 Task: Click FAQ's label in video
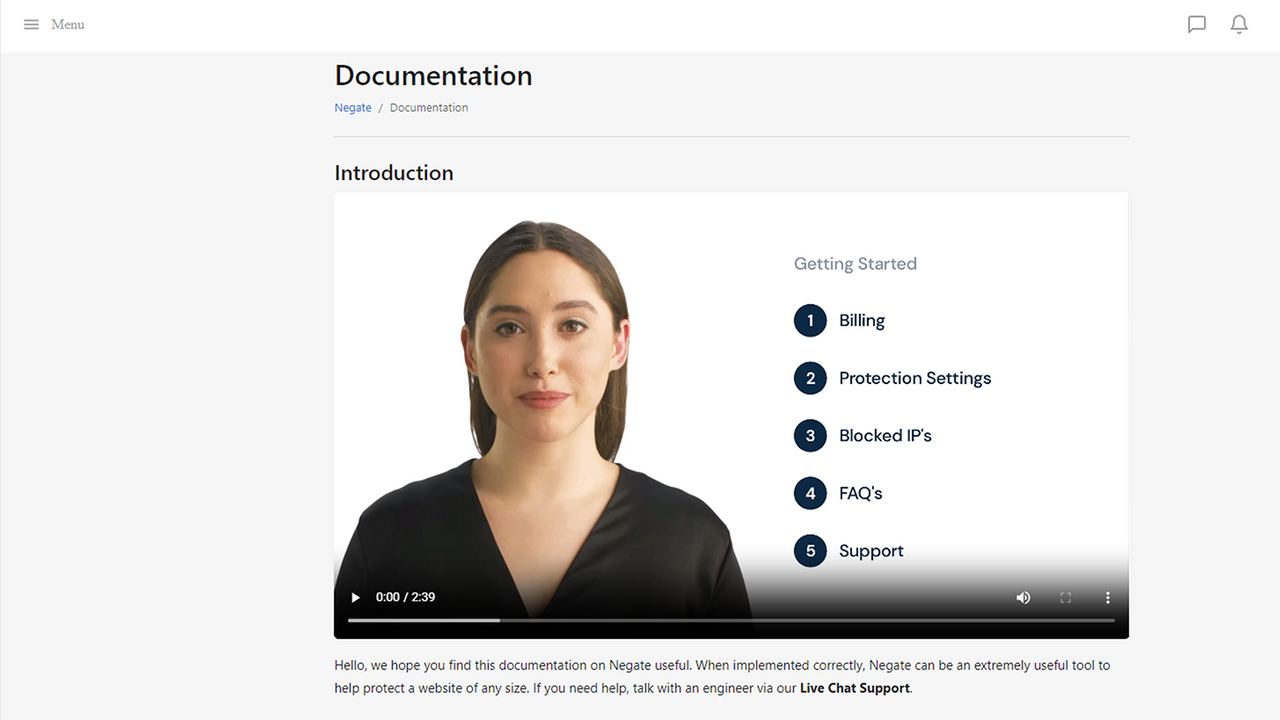tap(861, 493)
